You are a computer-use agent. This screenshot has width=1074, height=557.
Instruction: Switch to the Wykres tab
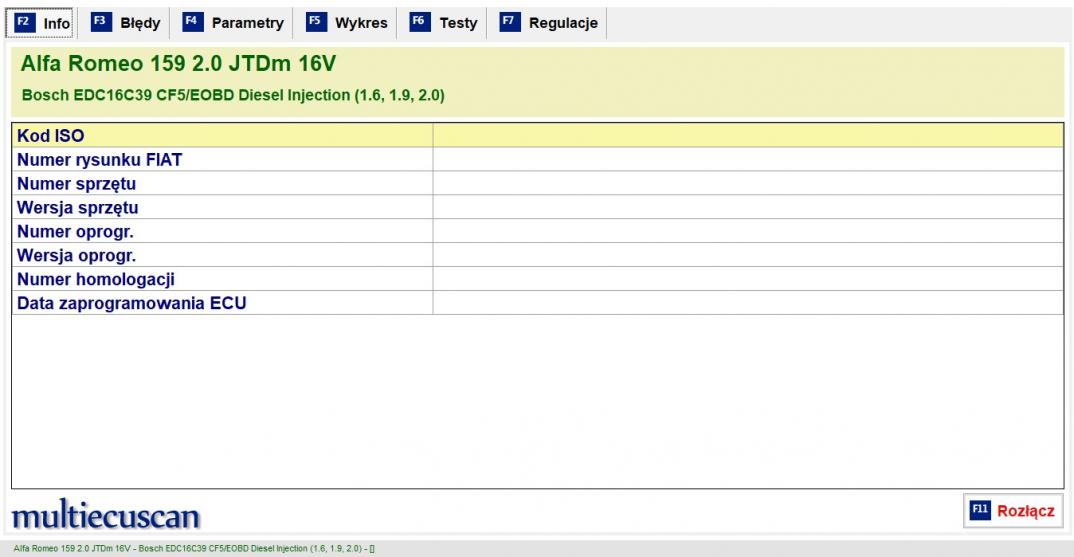click(347, 23)
